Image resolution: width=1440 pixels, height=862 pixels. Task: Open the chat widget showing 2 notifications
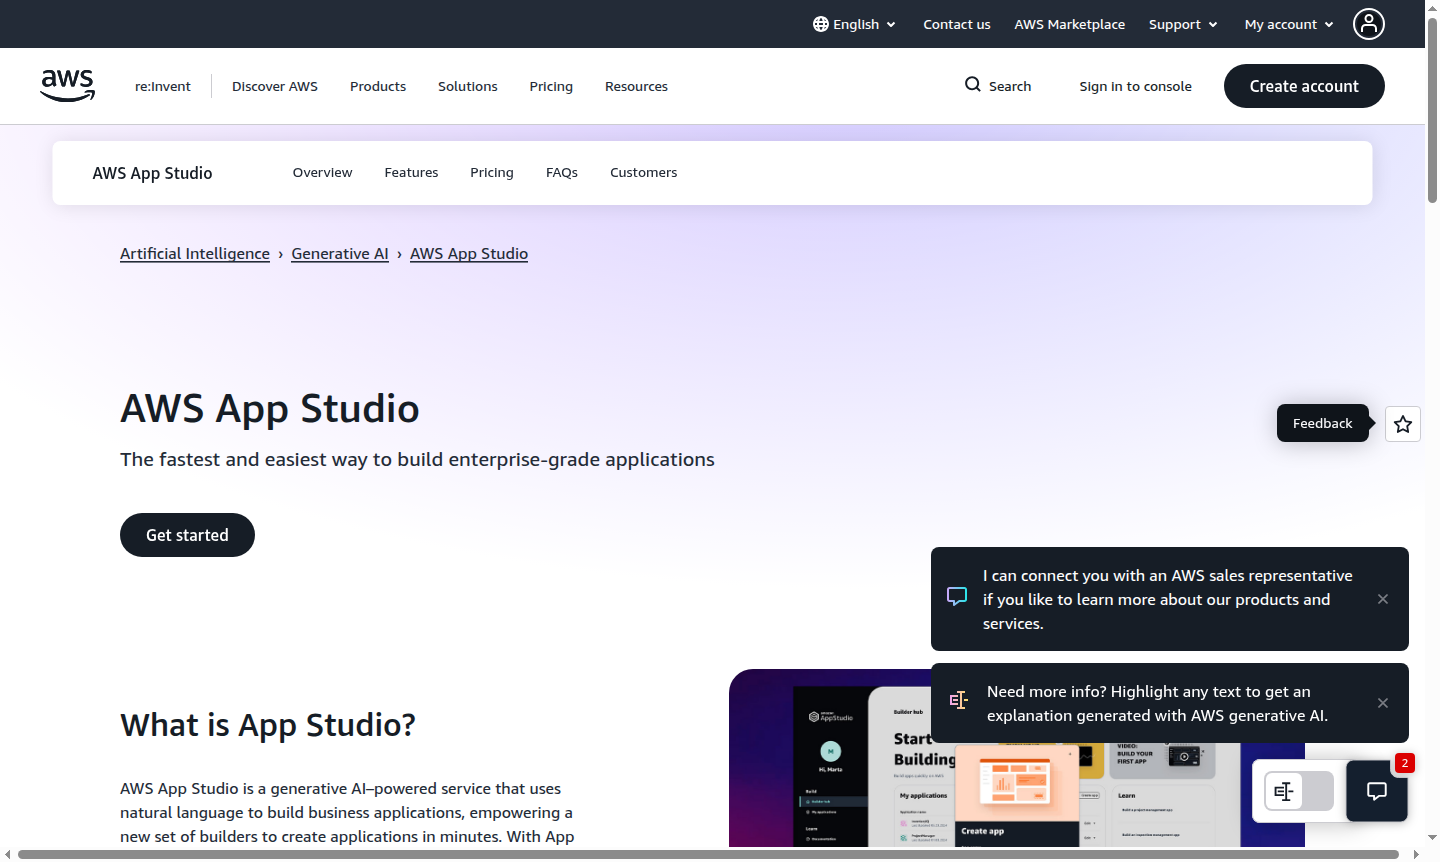point(1377,791)
